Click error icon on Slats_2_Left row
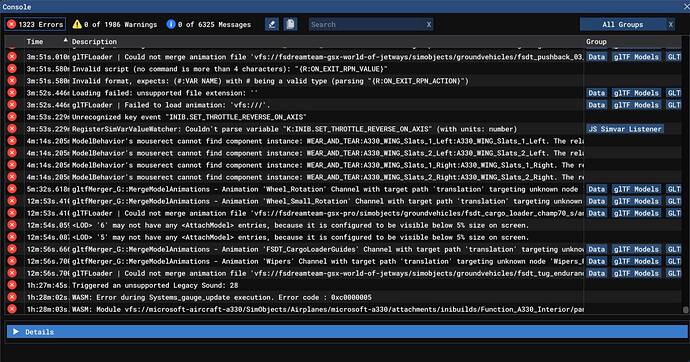Viewport: 690px width, 362px height. point(12,153)
